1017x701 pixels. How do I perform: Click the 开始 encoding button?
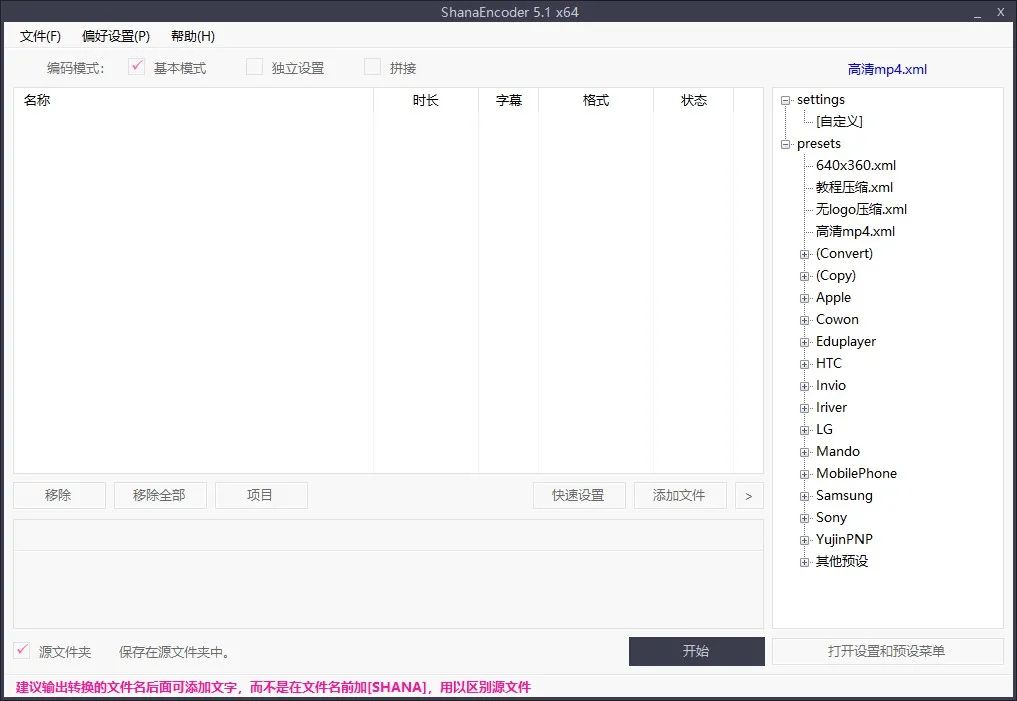tap(696, 651)
